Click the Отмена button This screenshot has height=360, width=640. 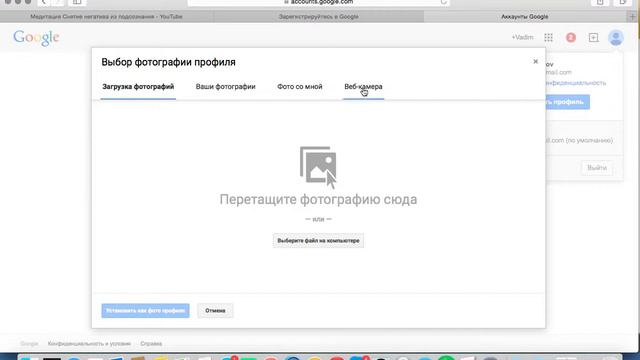(215, 311)
